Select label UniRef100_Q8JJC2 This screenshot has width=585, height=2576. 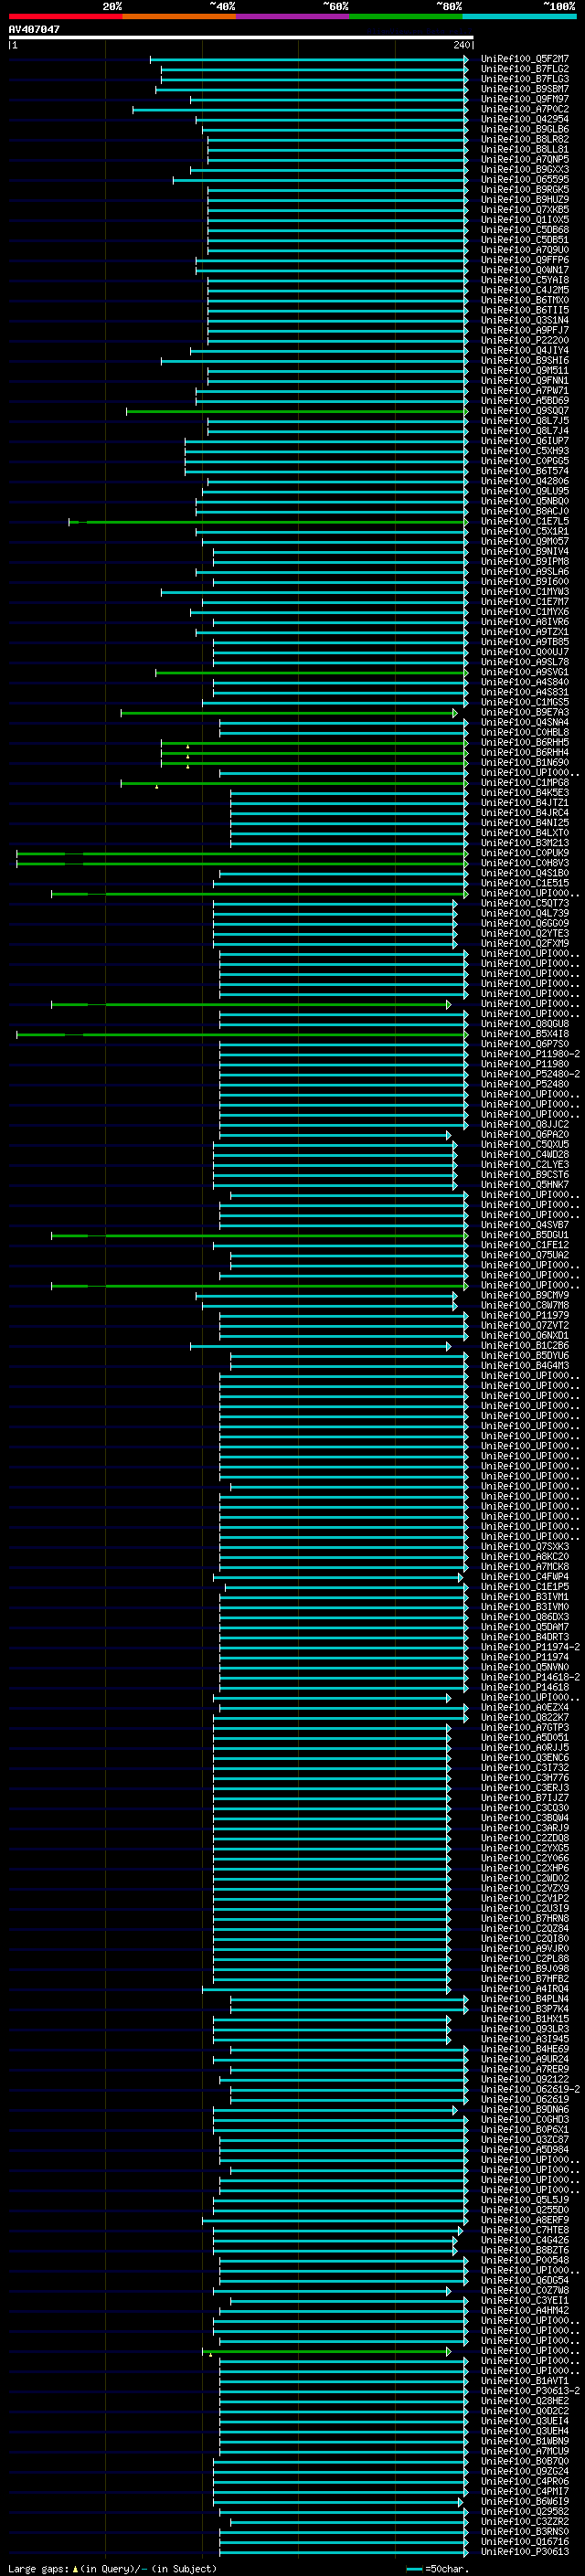click(x=525, y=1124)
